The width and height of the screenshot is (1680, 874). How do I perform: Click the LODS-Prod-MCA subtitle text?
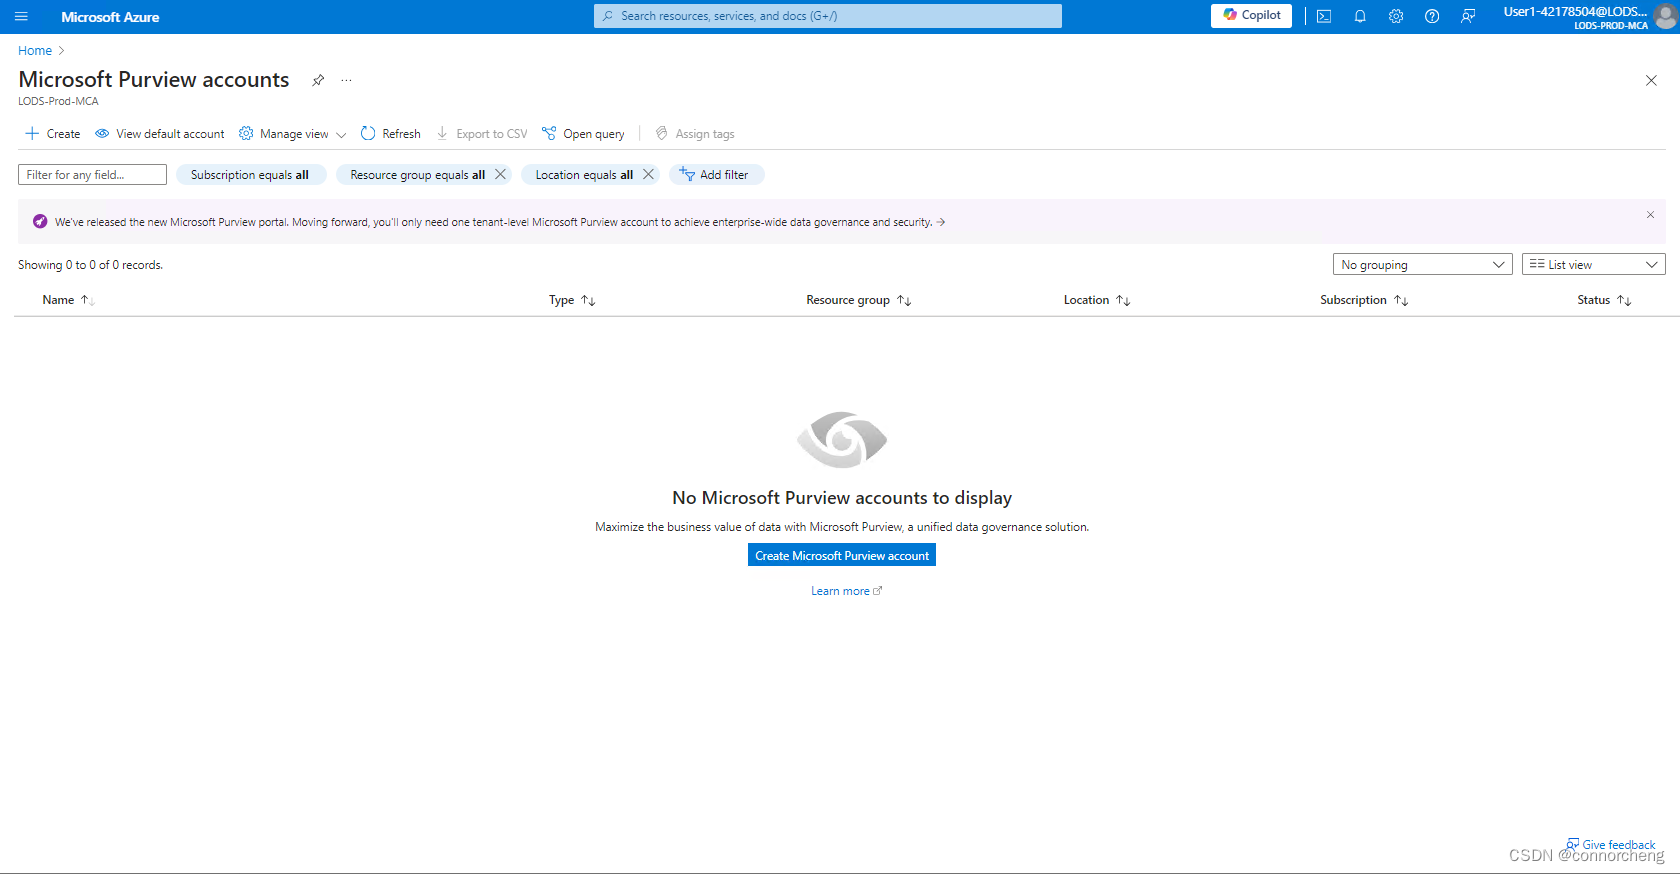[x=58, y=101]
